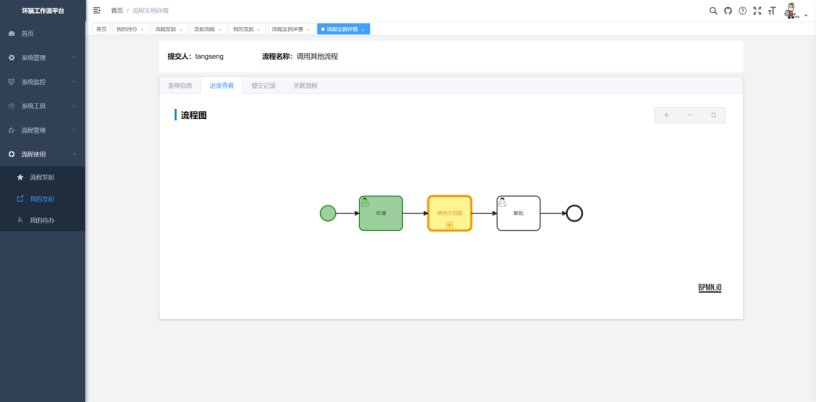Switch to the 首页 page tag
This screenshot has height=402, width=817.
102,29
